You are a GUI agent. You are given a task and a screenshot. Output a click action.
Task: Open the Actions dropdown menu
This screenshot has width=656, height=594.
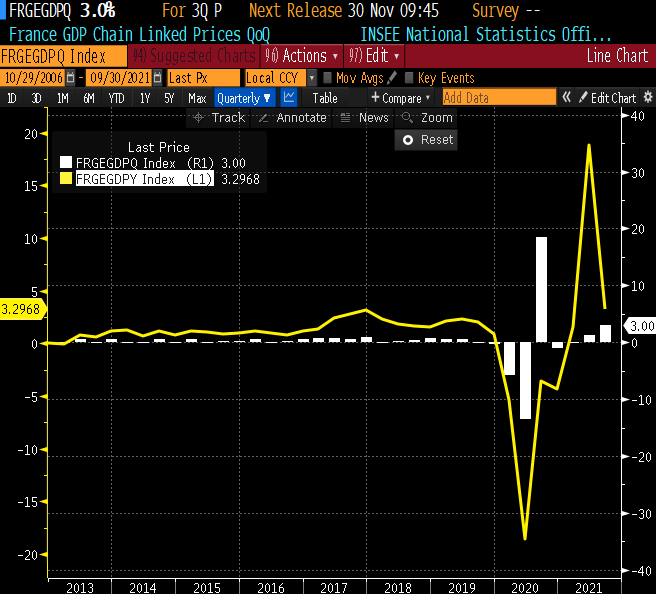pos(306,56)
